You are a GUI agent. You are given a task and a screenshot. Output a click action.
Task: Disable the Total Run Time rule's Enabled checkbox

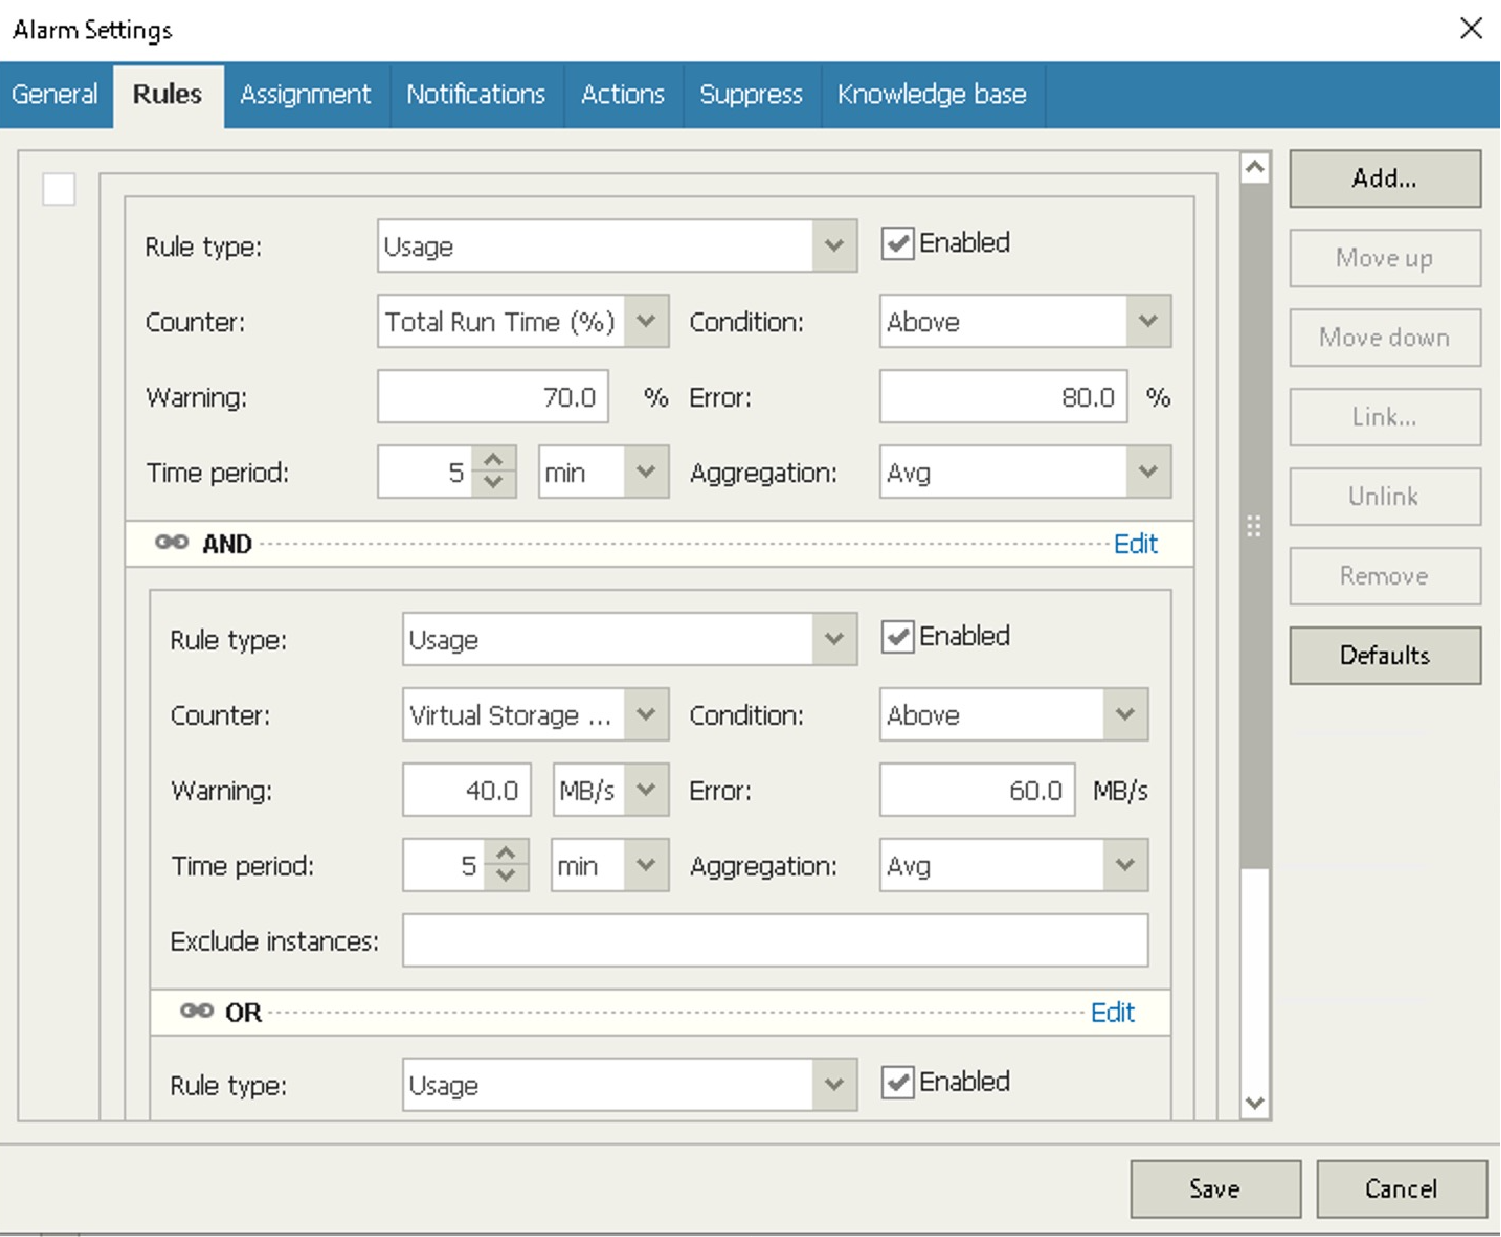click(x=897, y=244)
